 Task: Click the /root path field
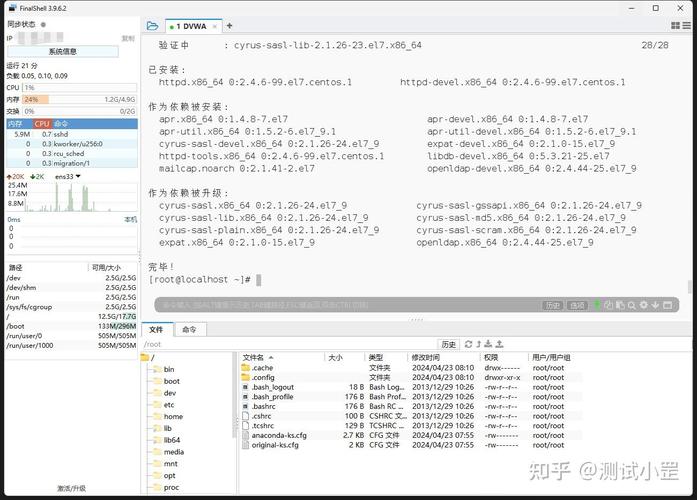pyautogui.click(x=289, y=344)
